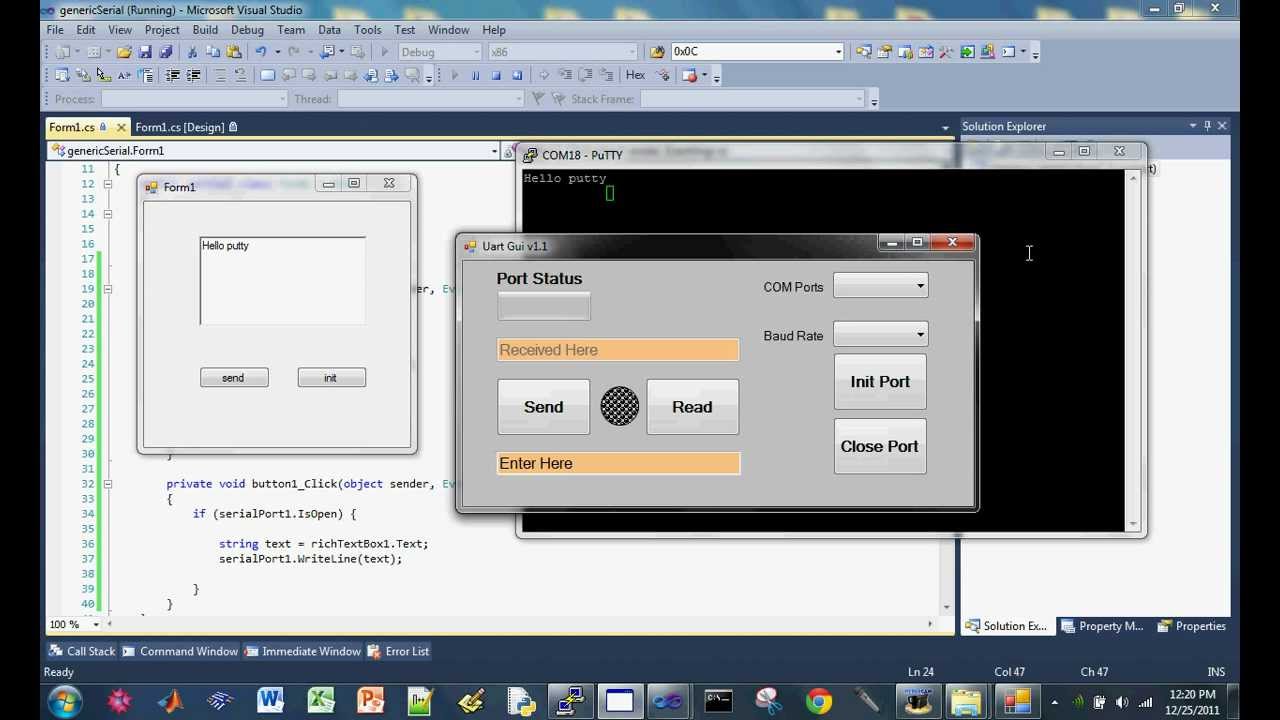
Task: Click the Hello putty text box in Form1
Action: [x=283, y=281]
